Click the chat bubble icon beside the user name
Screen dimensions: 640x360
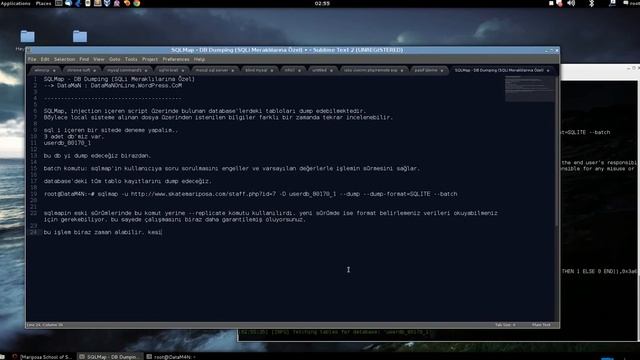coord(626,3)
